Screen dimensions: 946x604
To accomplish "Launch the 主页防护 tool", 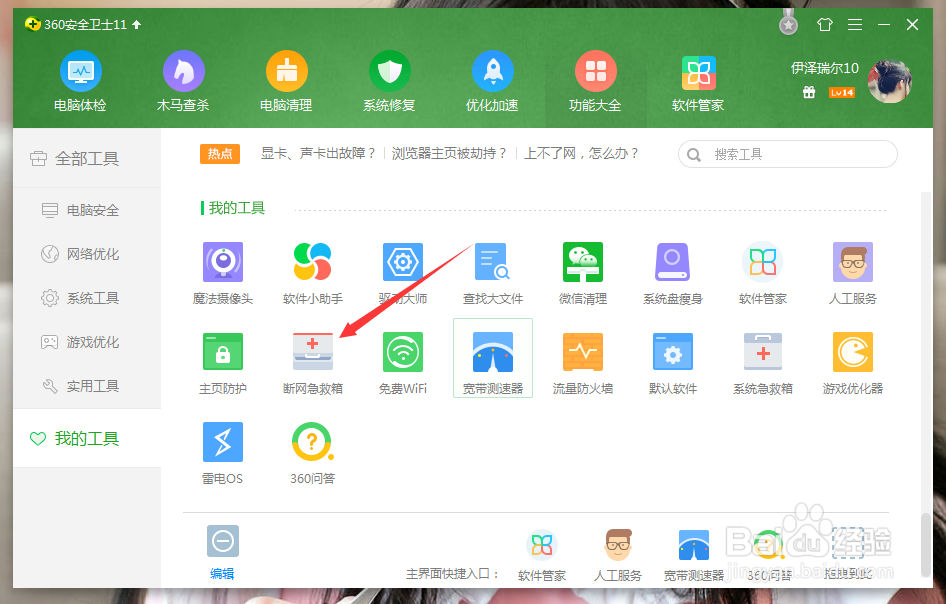I will (x=223, y=363).
